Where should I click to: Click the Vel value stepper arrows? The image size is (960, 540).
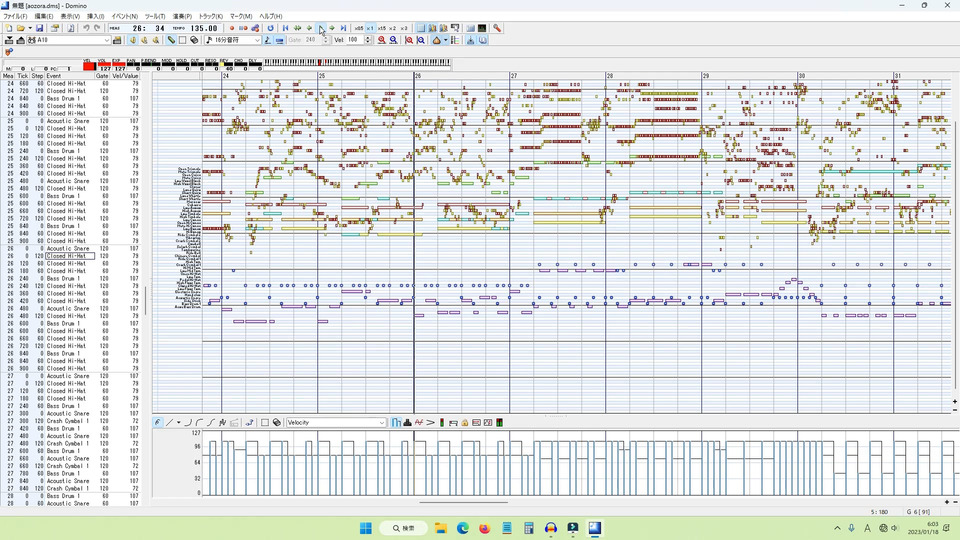[x=368, y=40]
